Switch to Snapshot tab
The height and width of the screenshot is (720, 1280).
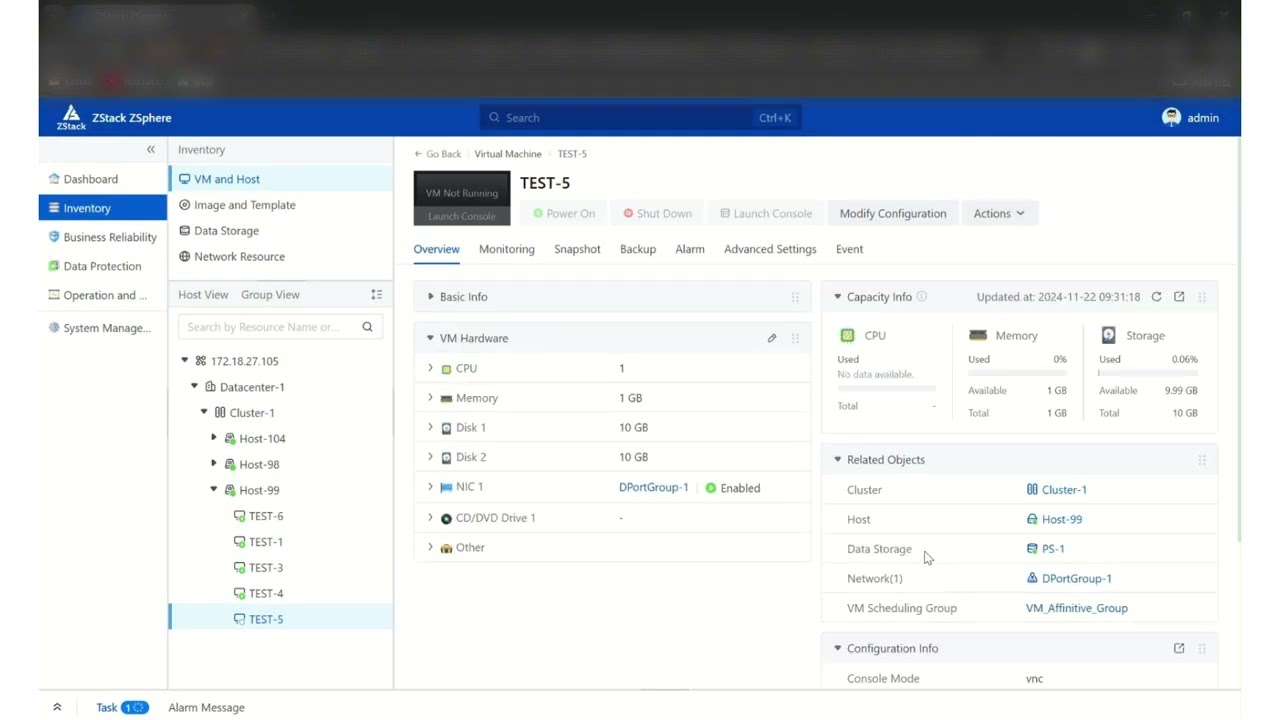[577, 249]
